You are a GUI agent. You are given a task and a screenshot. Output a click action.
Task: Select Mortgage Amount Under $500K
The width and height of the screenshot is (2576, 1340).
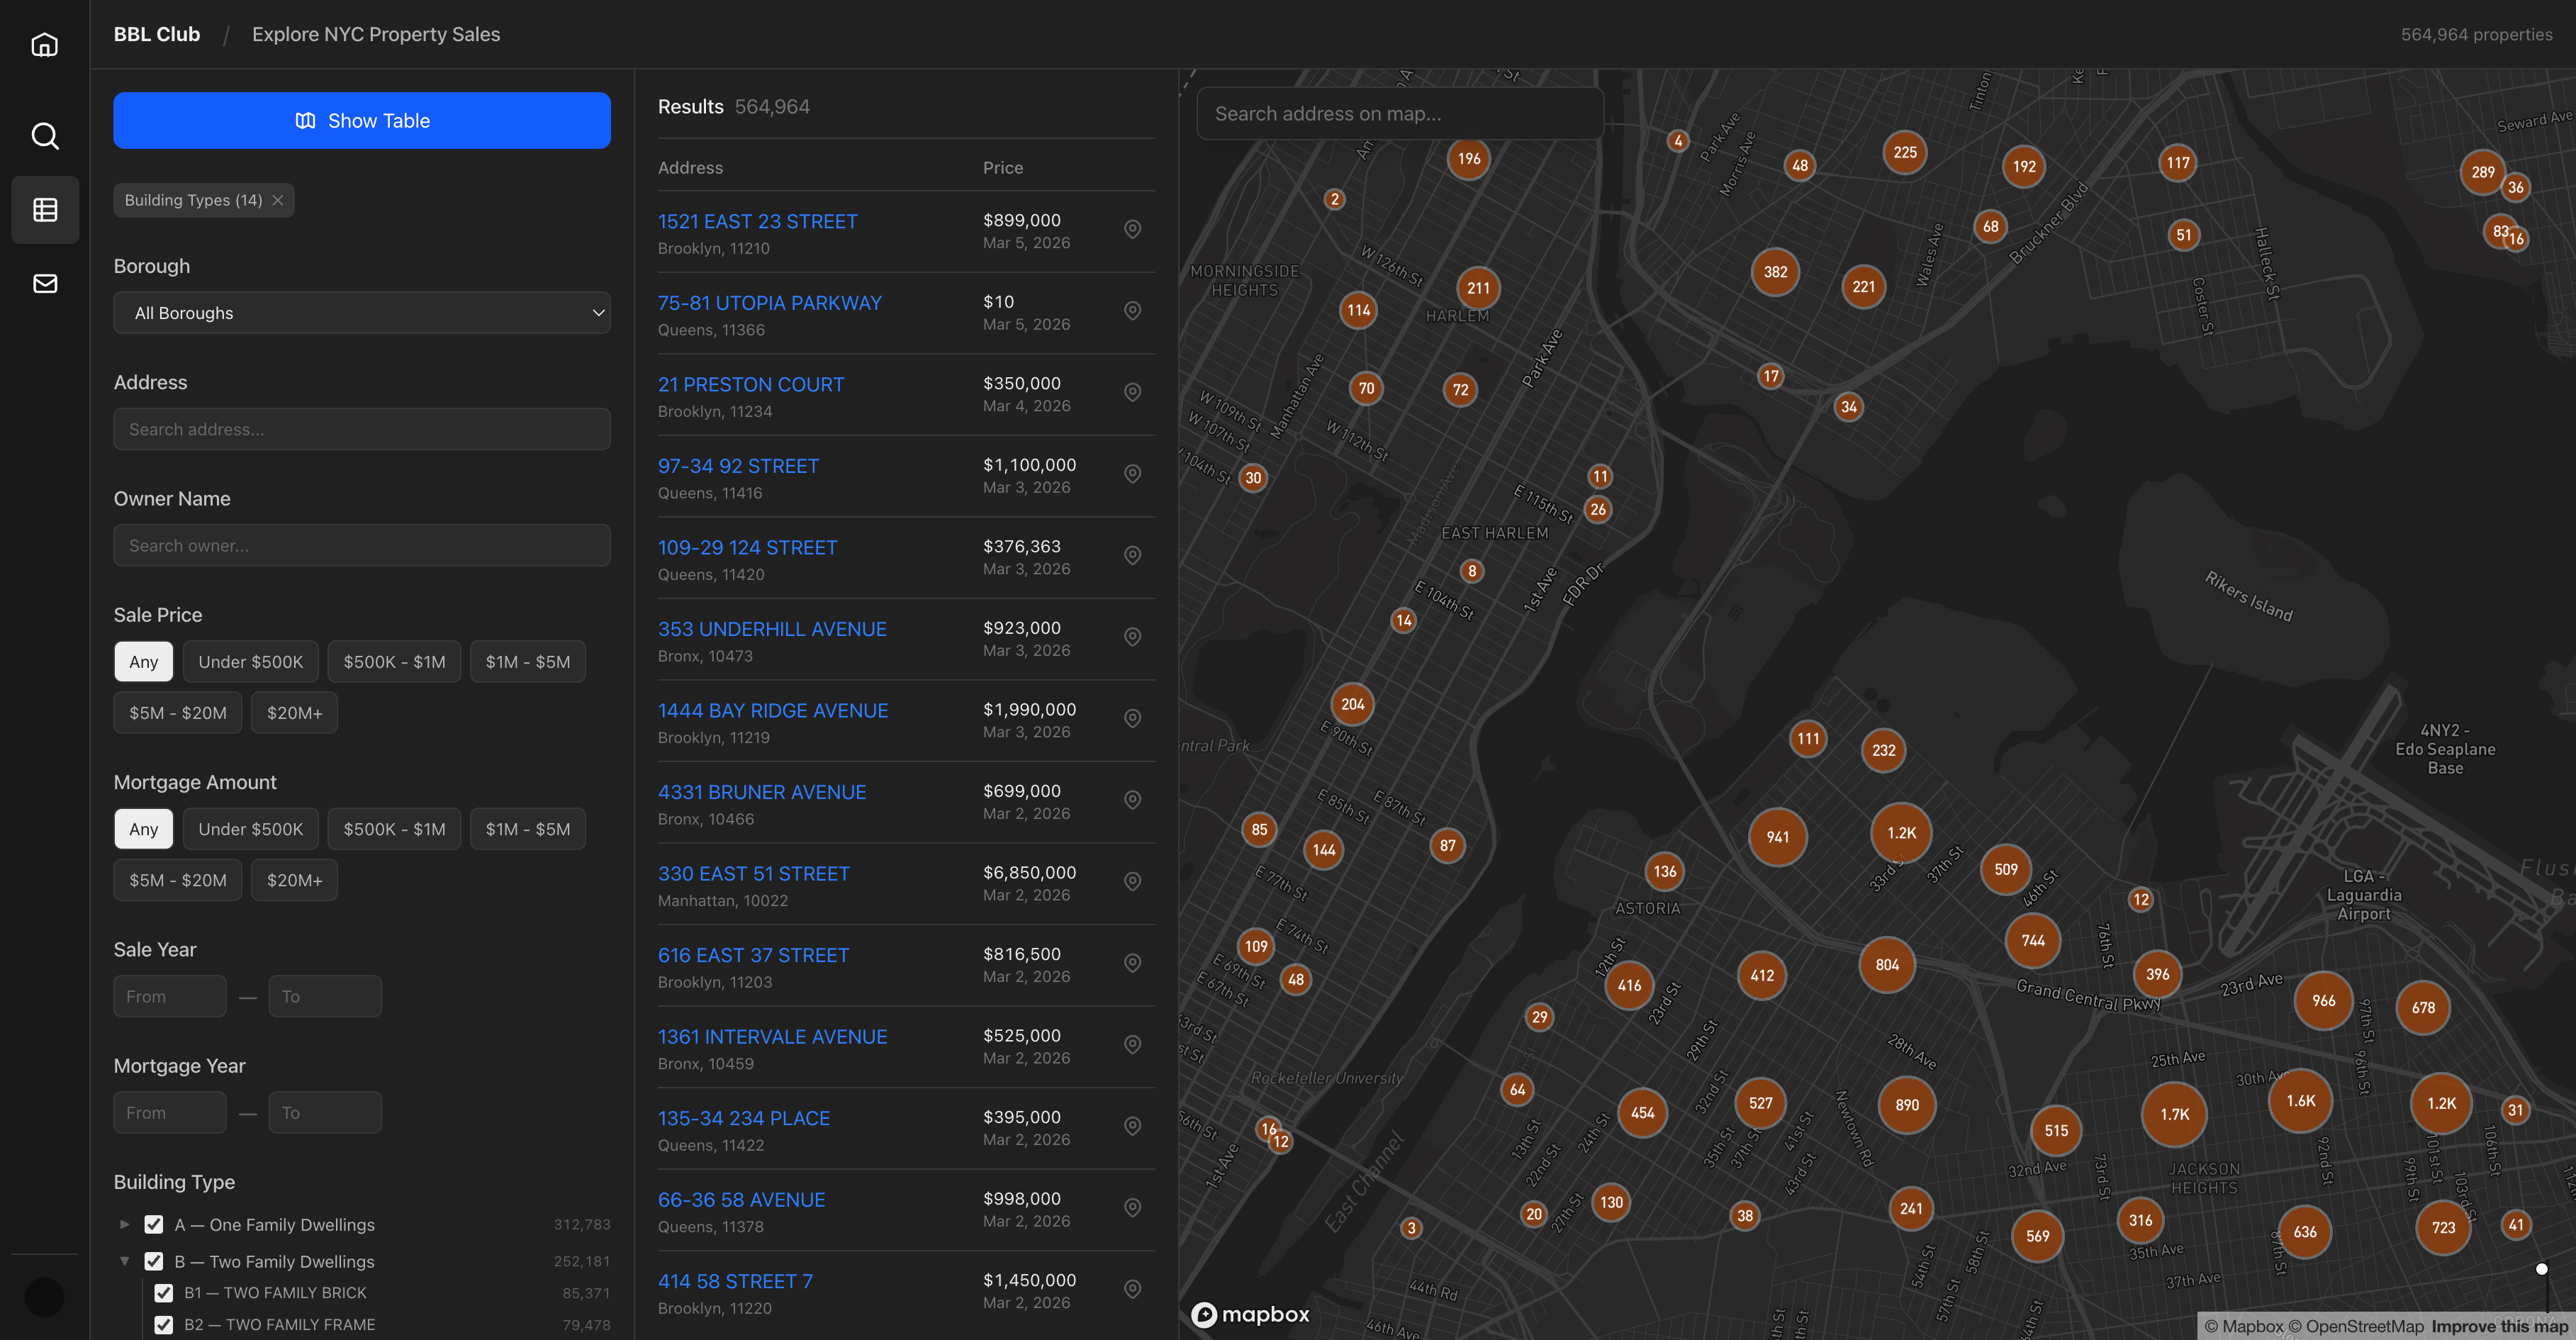(250, 829)
